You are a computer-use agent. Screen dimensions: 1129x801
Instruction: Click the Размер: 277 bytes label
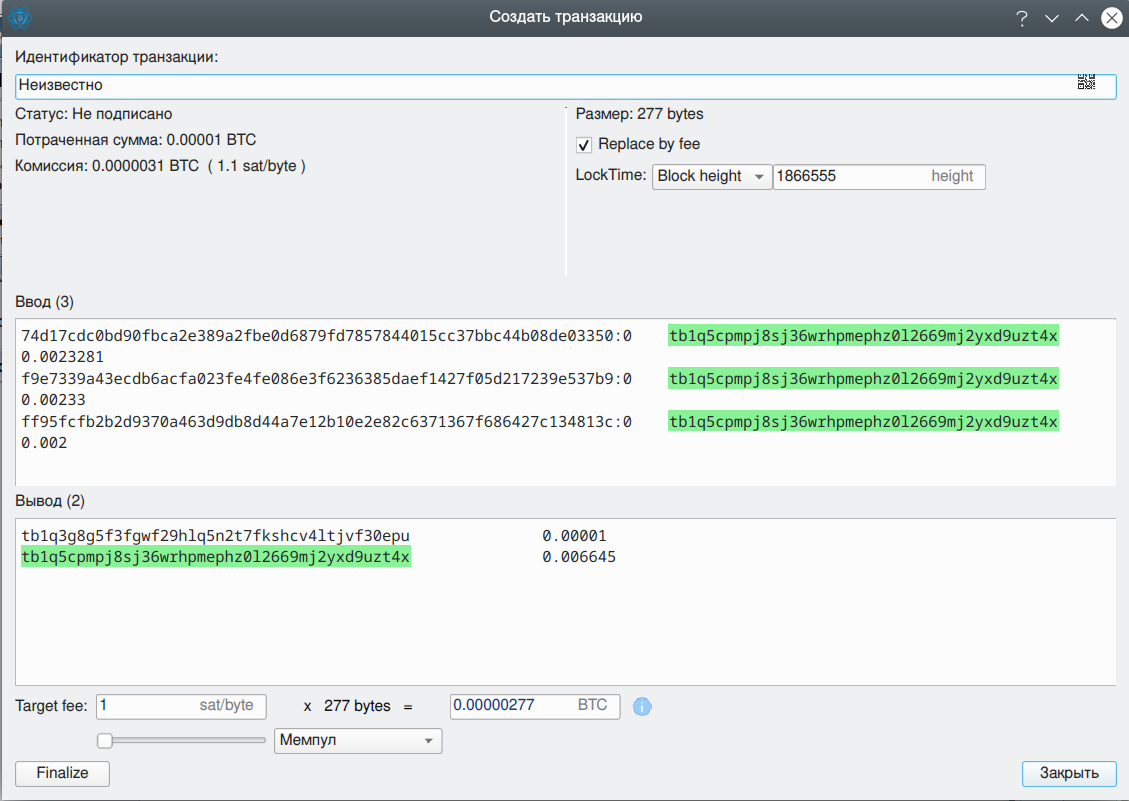point(639,114)
